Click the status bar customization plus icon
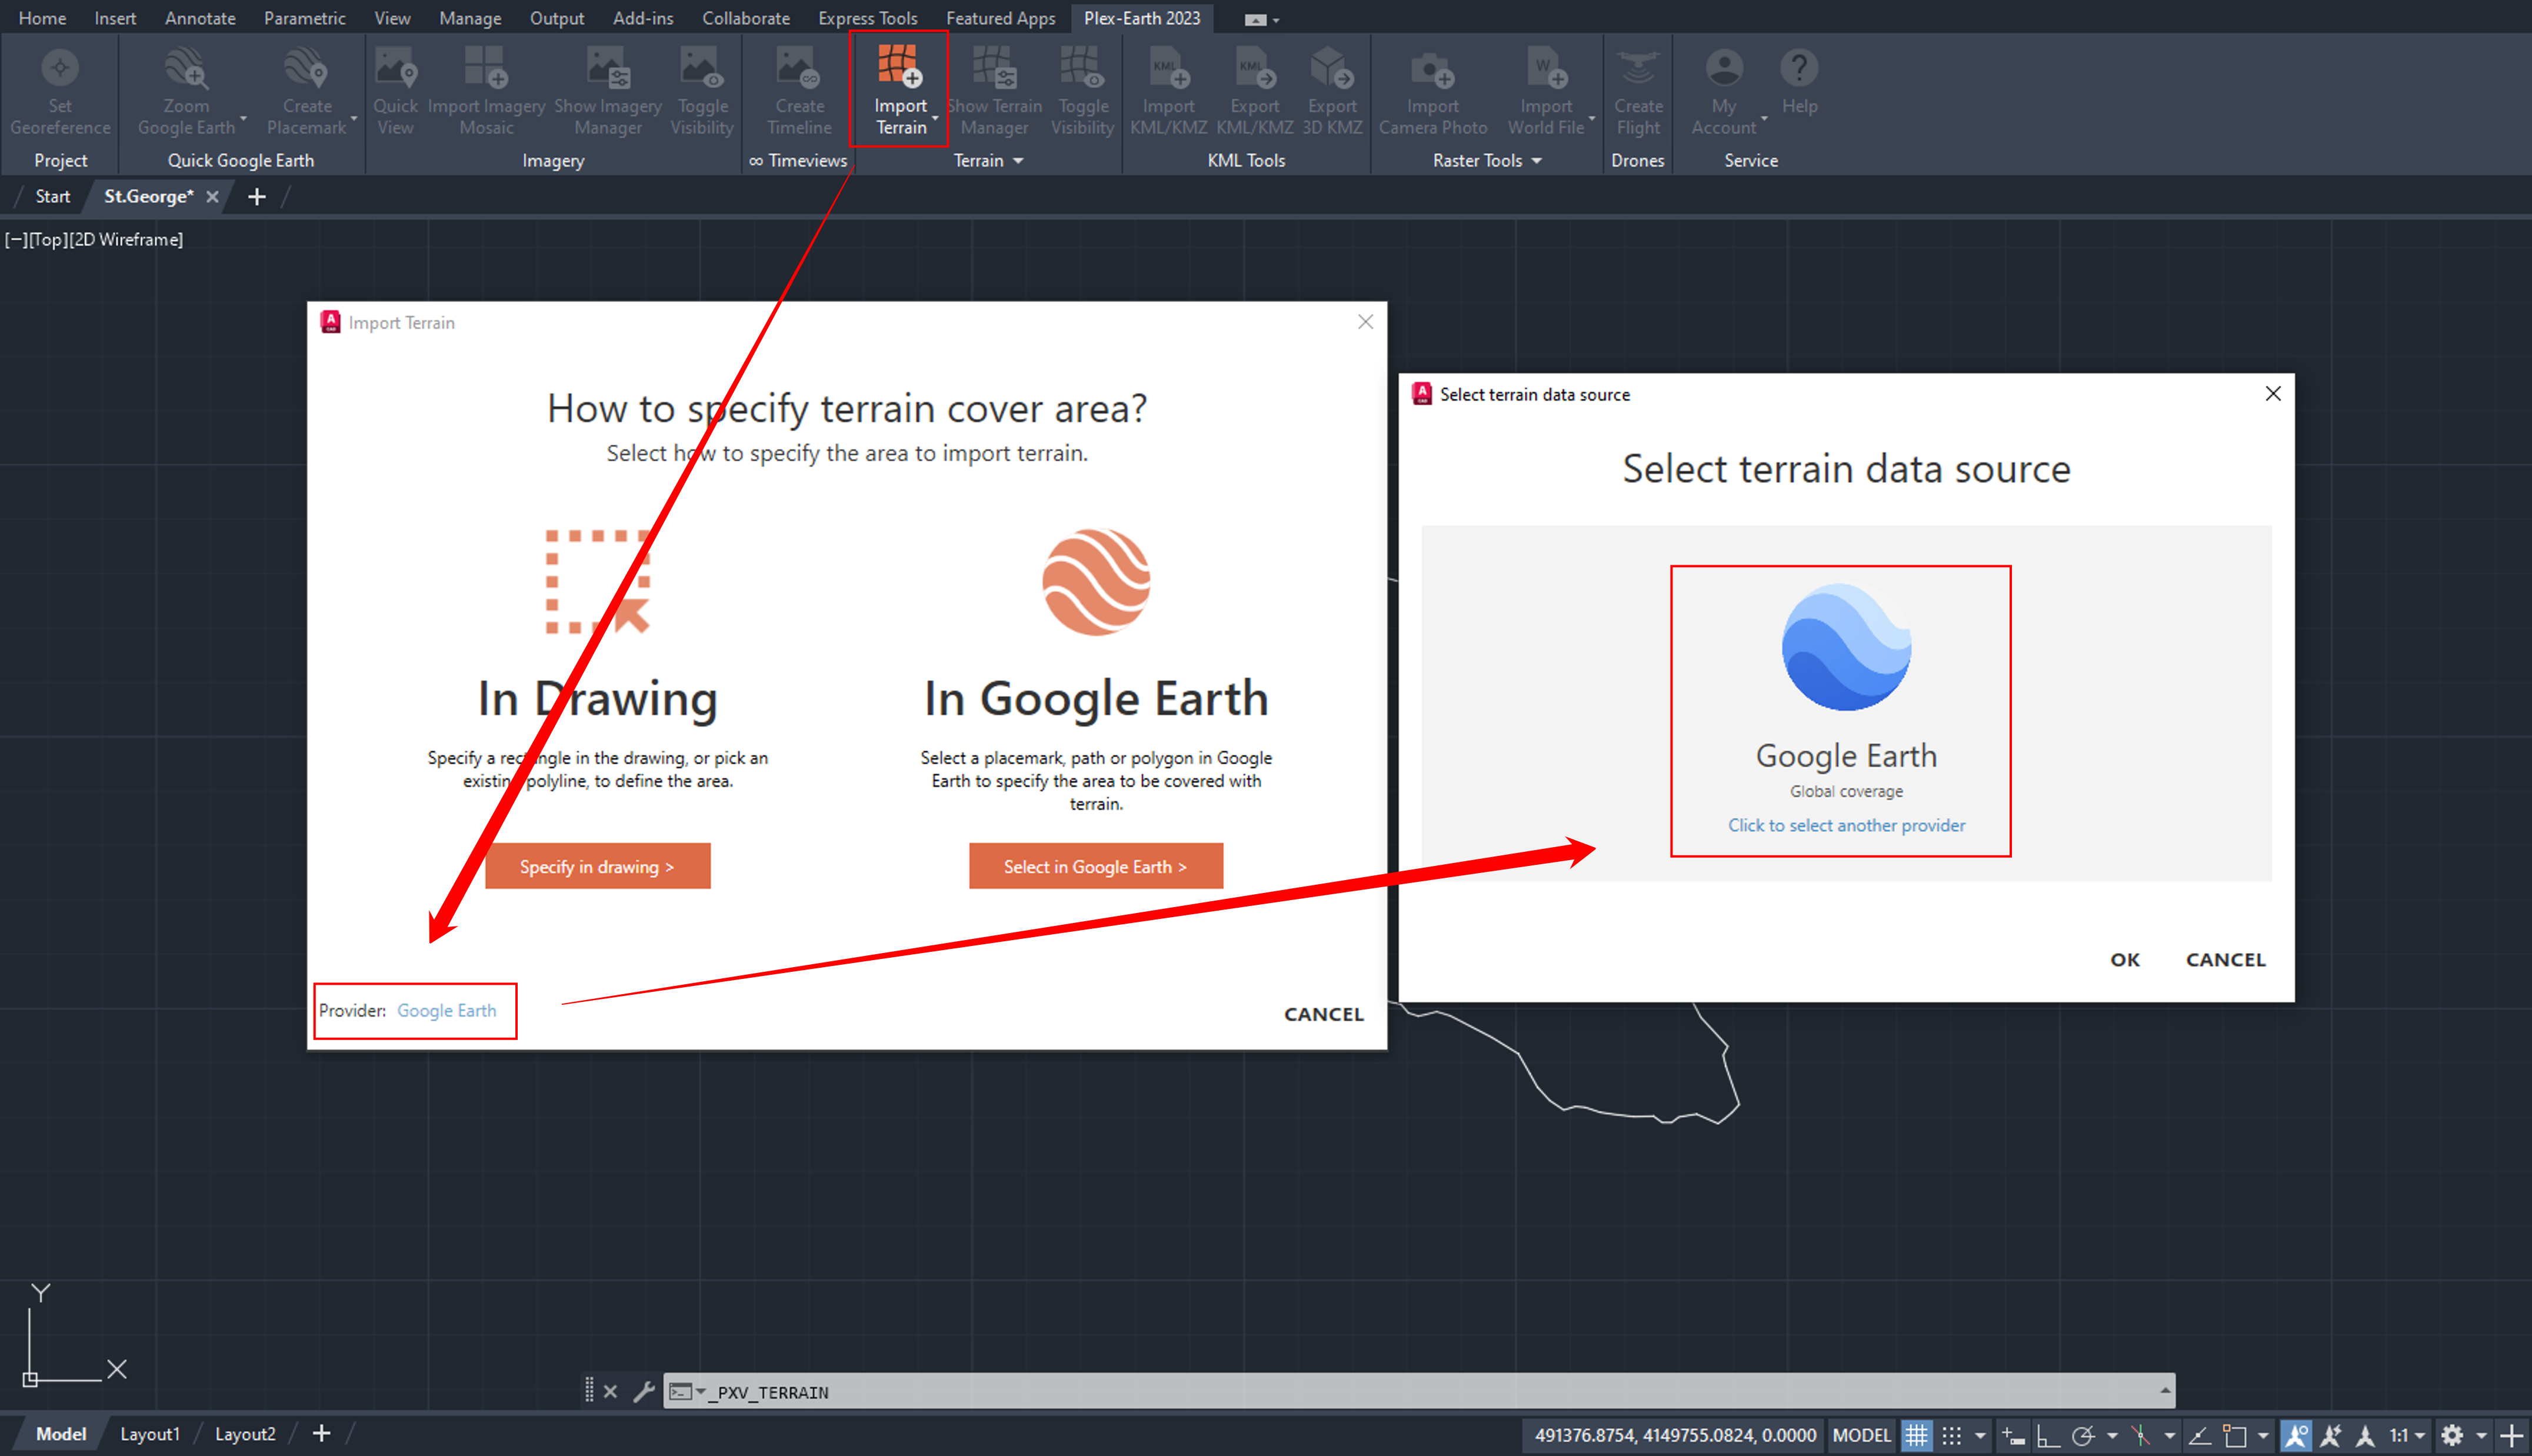This screenshot has width=2532, height=1456. 2512,1435
